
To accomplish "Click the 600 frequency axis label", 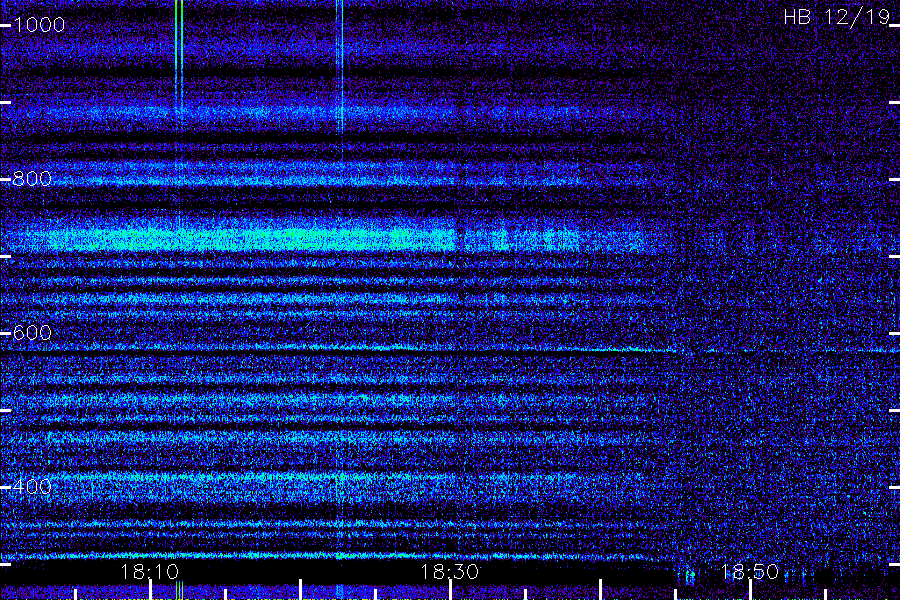I will (x=32, y=333).
